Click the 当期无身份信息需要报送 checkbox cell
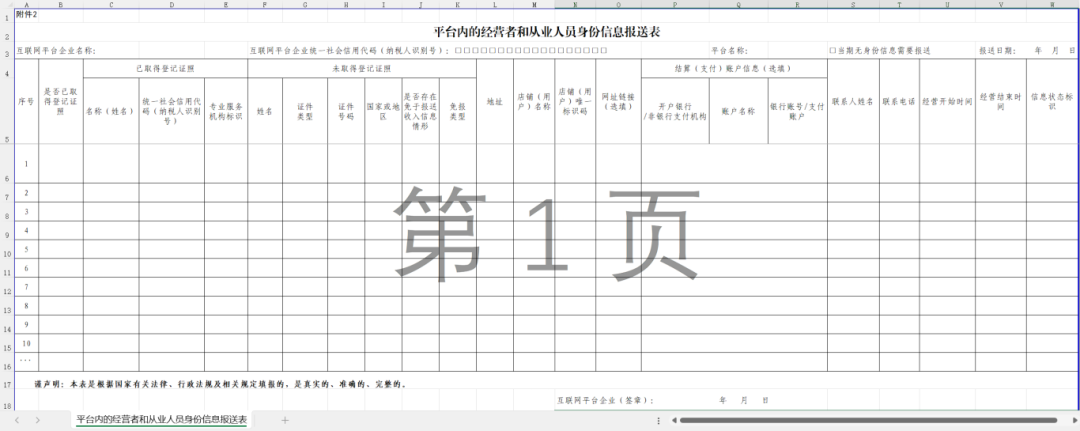The image size is (1080, 431). click(880, 50)
